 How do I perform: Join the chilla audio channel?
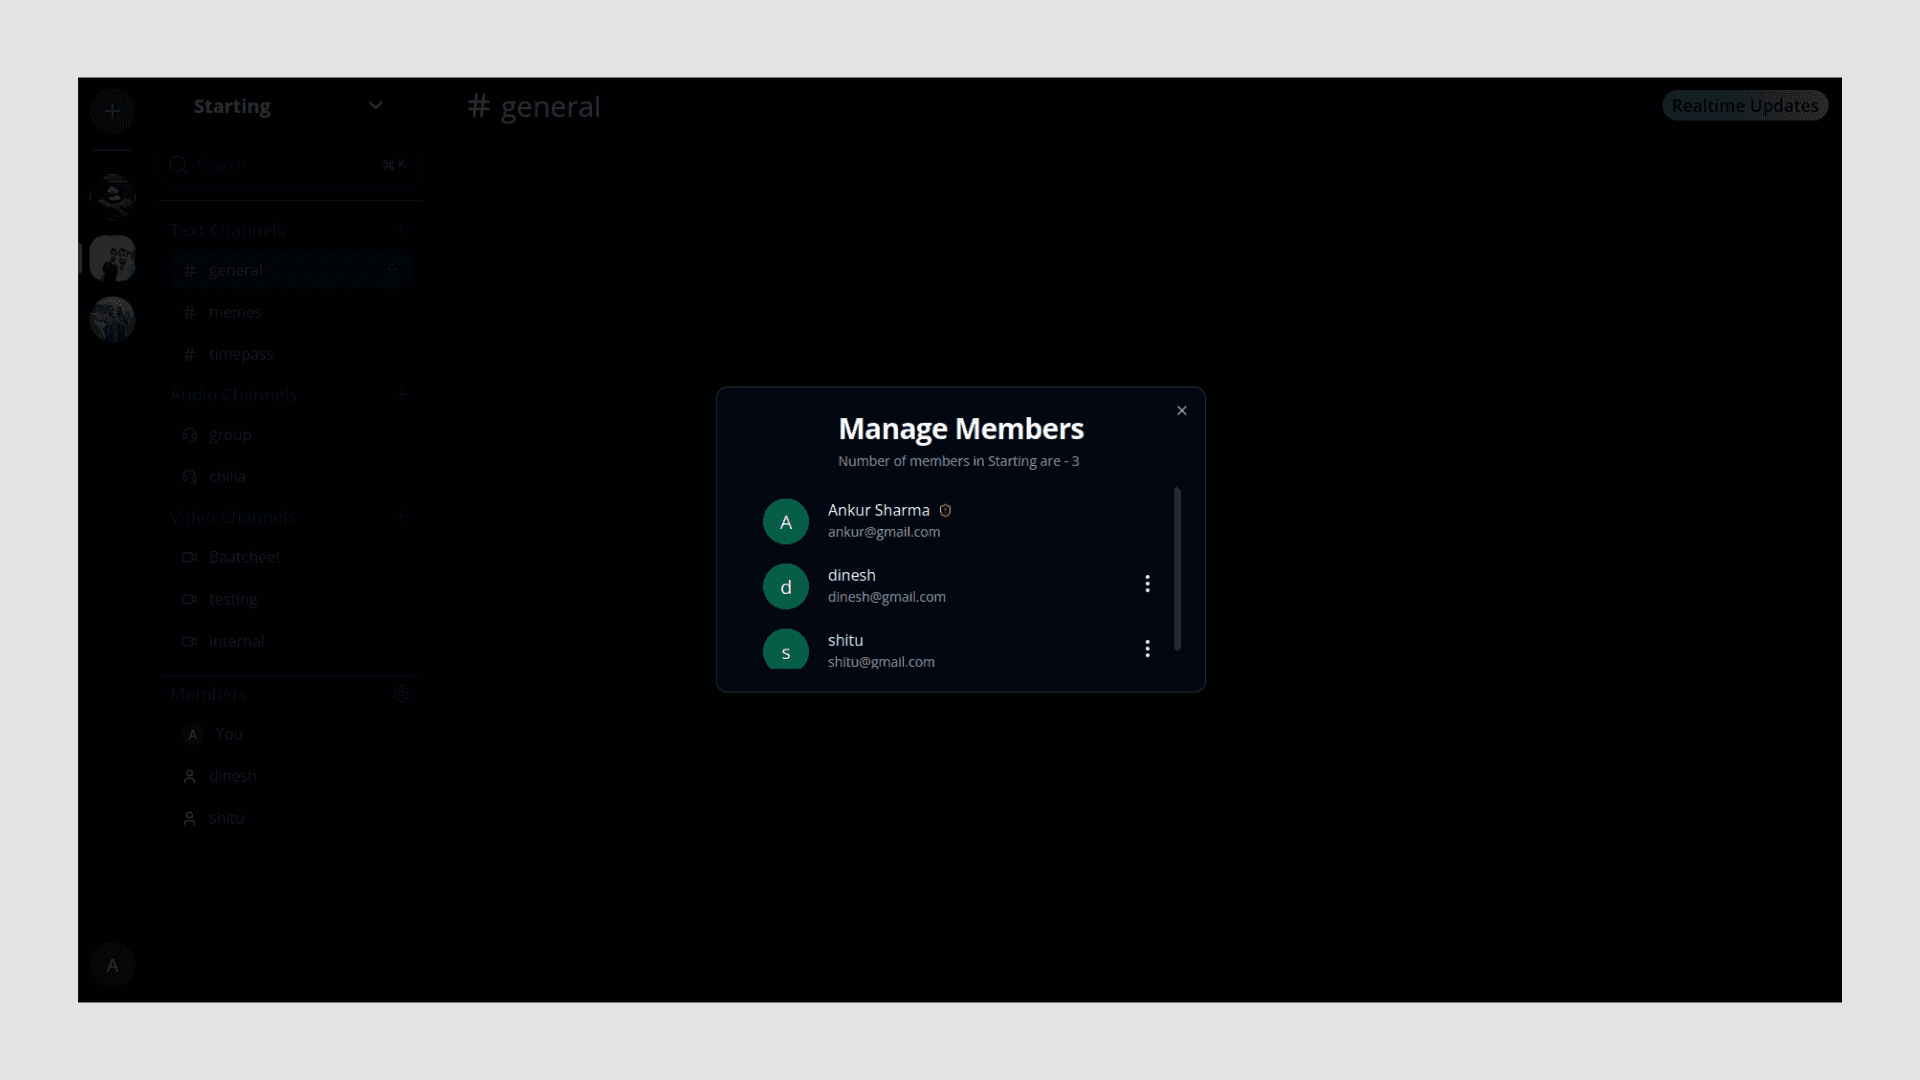point(290,477)
